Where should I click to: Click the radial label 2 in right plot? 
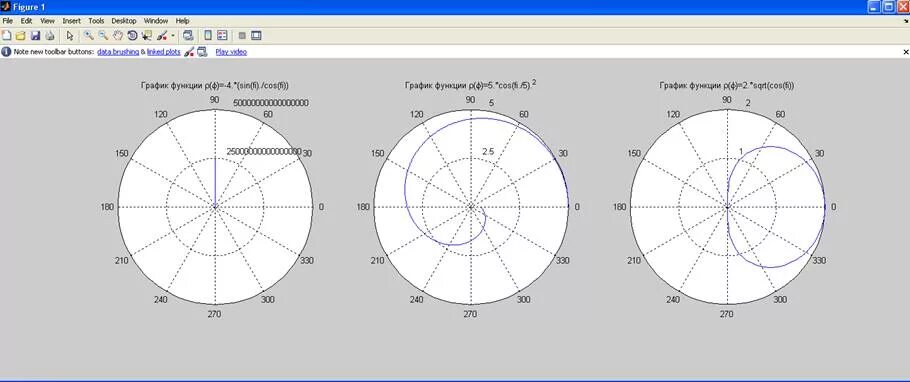[748, 103]
